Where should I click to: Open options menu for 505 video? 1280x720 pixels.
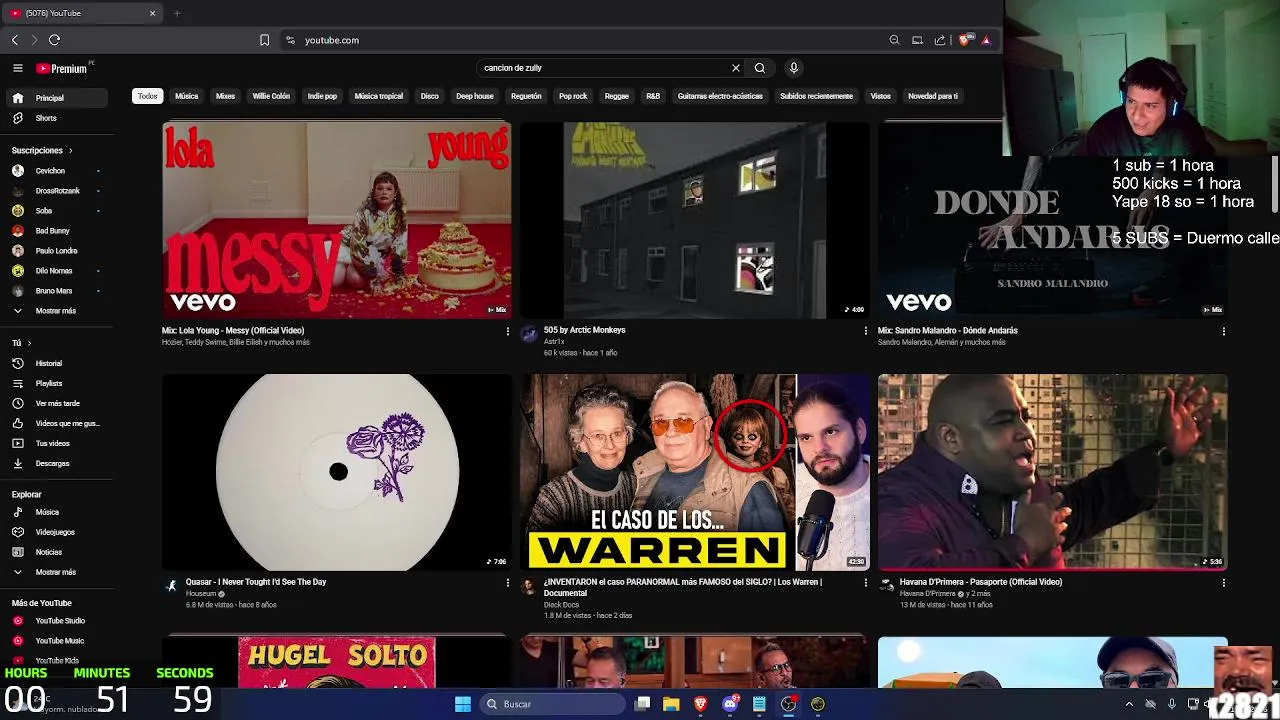click(x=866, y=331)
